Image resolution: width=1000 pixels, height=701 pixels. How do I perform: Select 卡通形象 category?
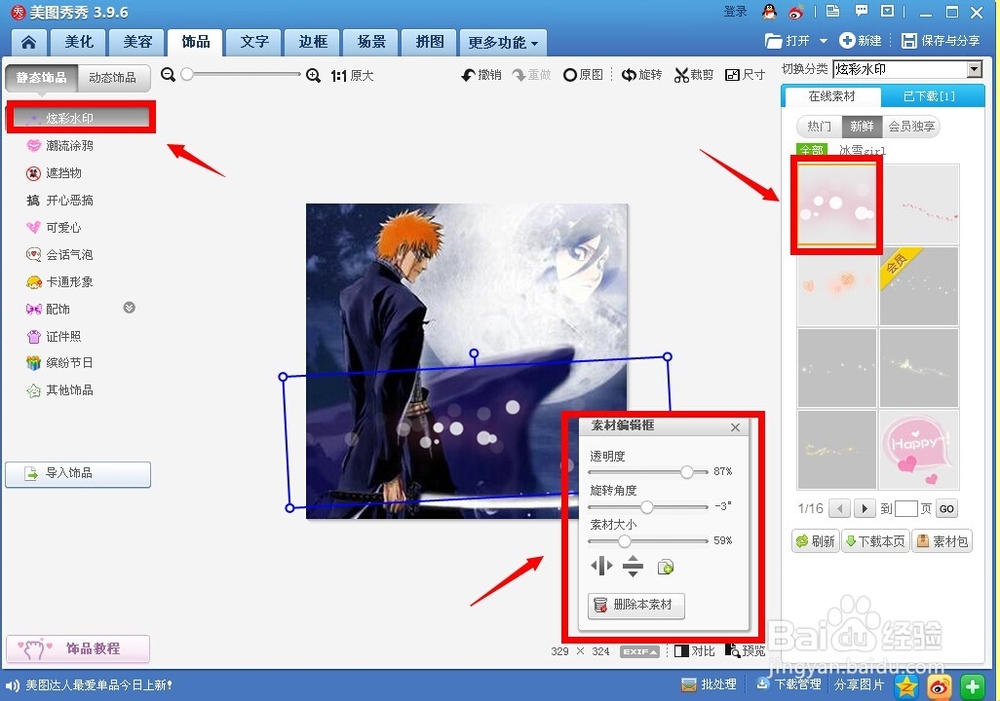(60, 282)
